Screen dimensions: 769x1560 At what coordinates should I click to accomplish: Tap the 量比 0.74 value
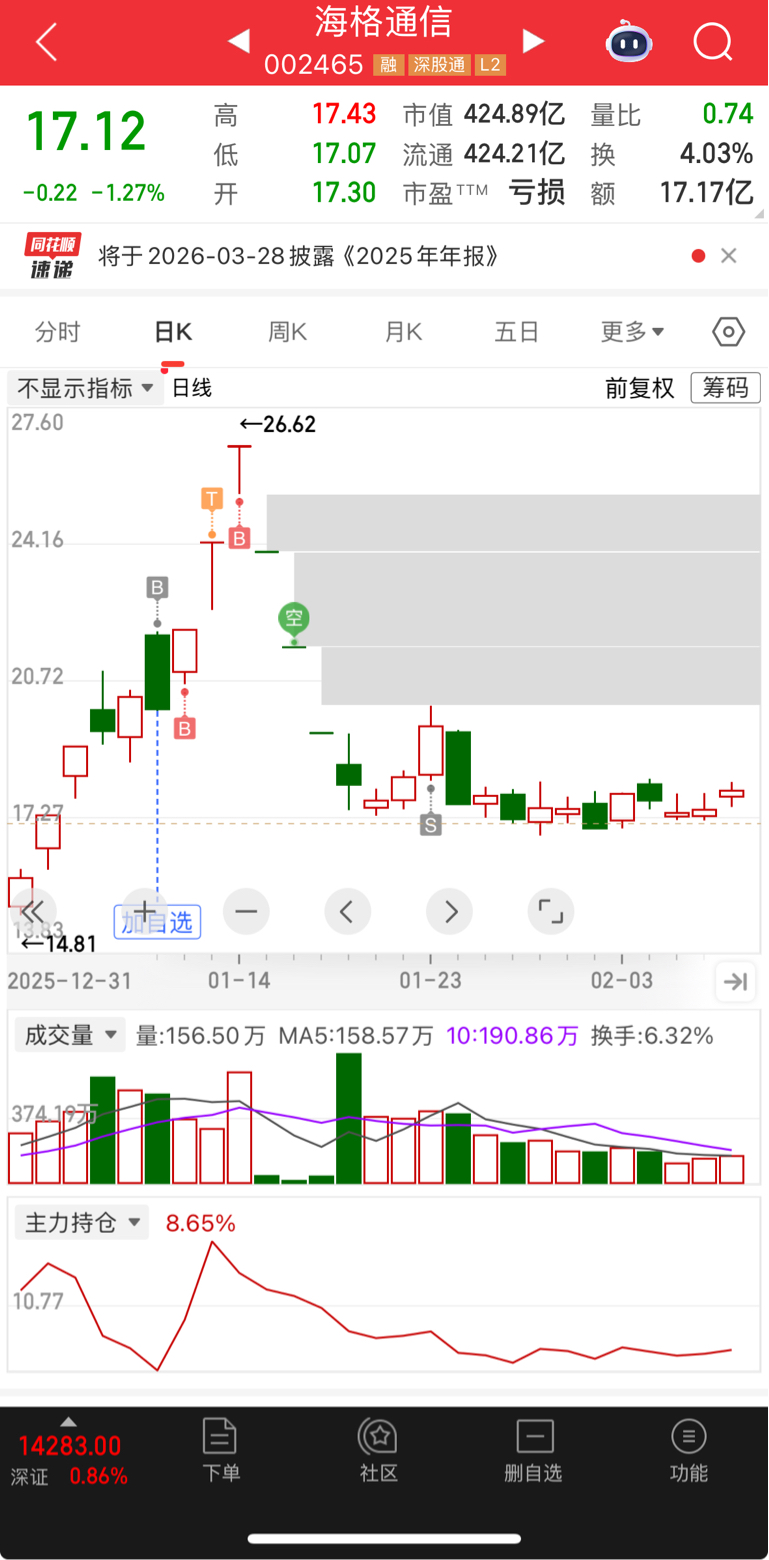[x=728, y=115]
